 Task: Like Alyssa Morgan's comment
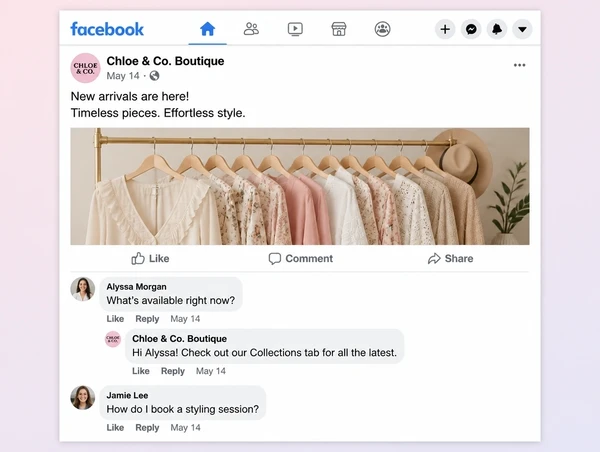click(115, 319)
